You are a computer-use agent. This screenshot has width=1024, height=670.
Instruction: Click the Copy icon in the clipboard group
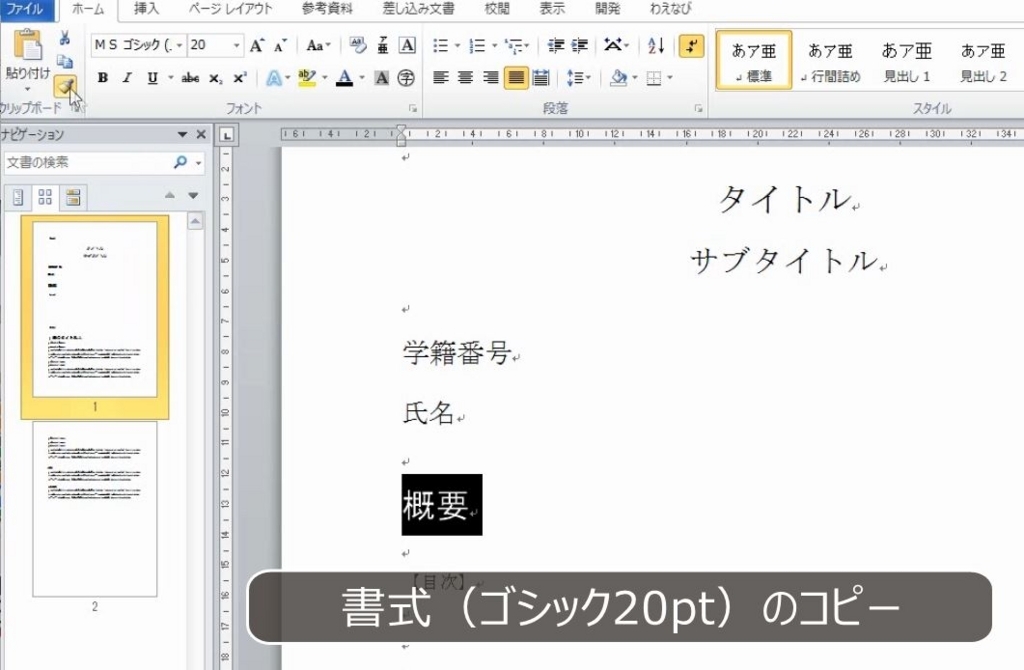point(64,61)
